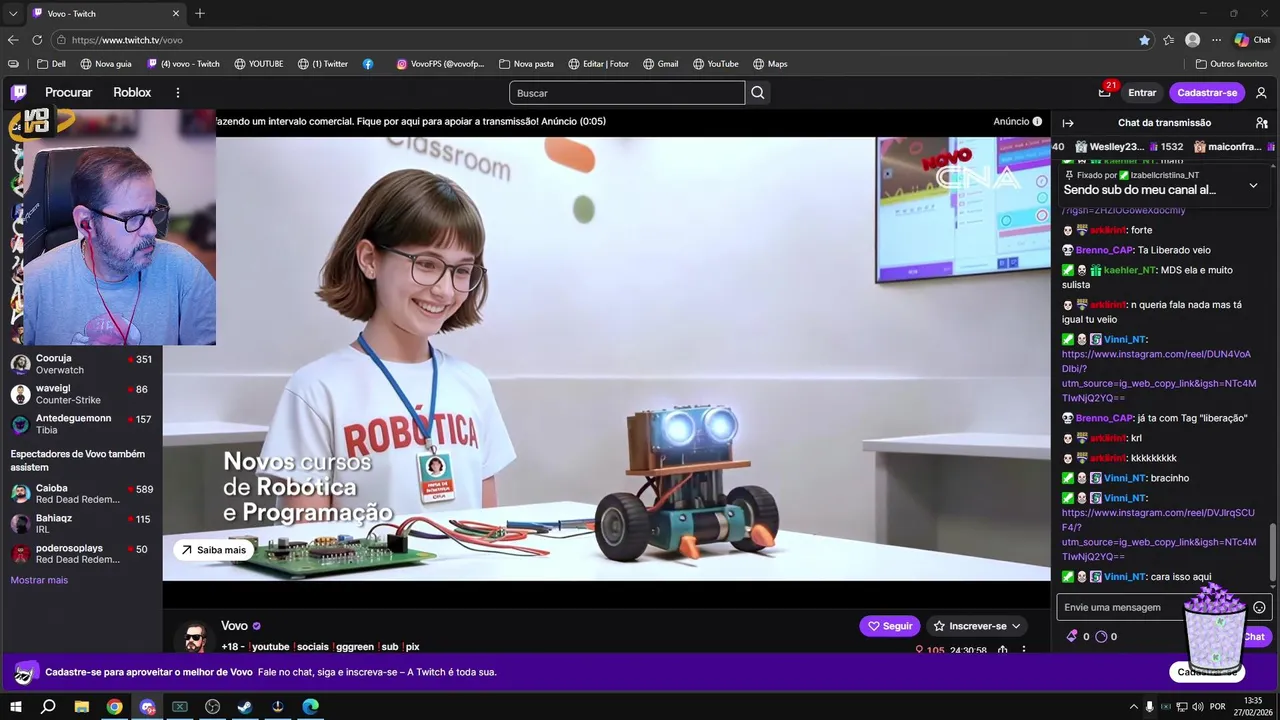This screenshot has width=1280, height=720.
Task: Click the browser address bar URL
Action: point(127,40)
